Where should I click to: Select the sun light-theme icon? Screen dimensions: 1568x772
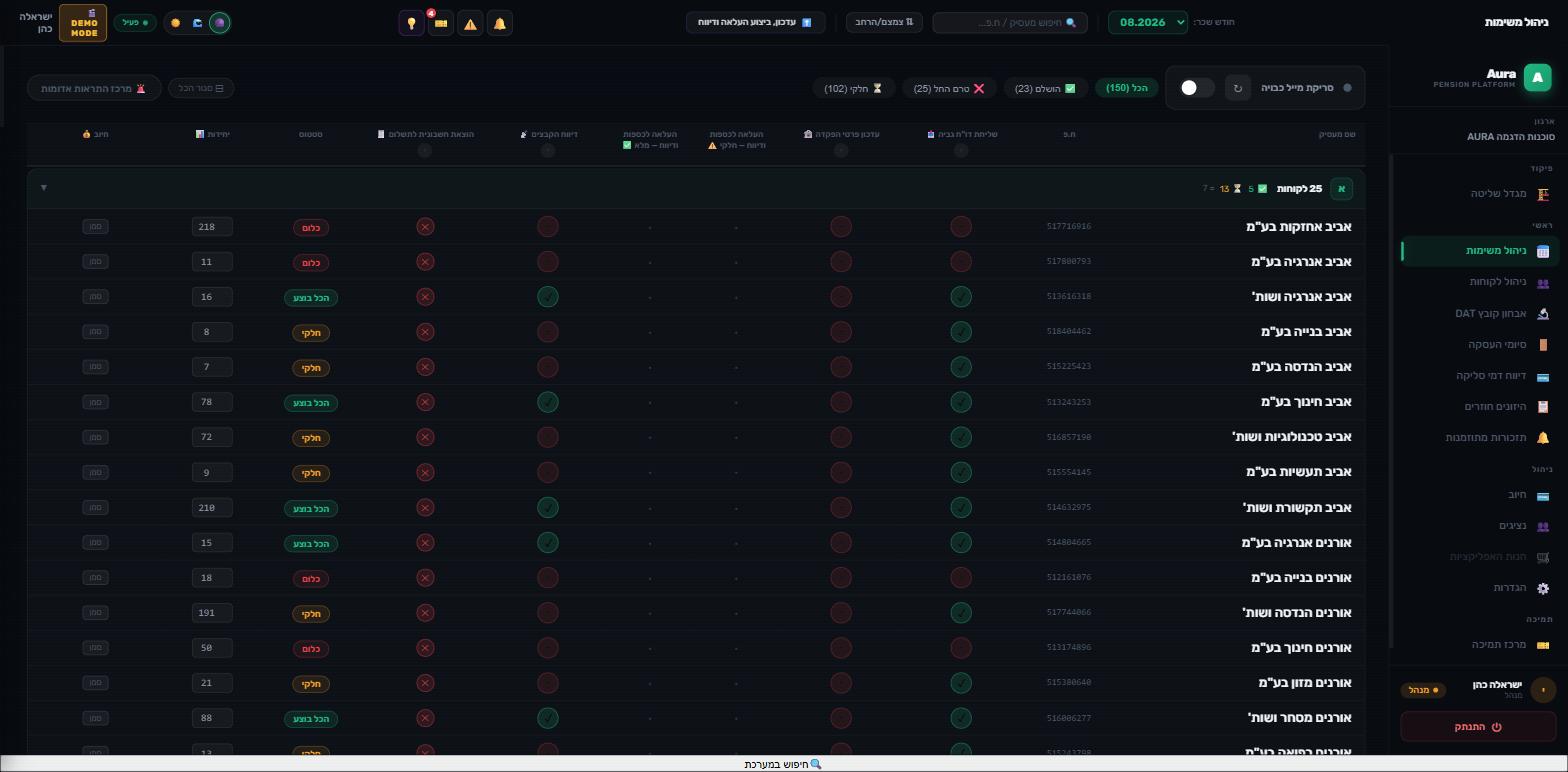176,22
